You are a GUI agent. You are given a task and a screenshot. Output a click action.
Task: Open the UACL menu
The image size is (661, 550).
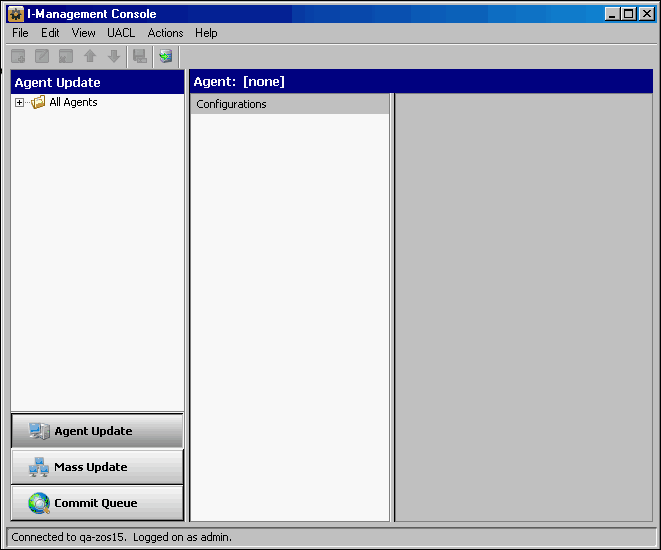click(x=121, y=33)
